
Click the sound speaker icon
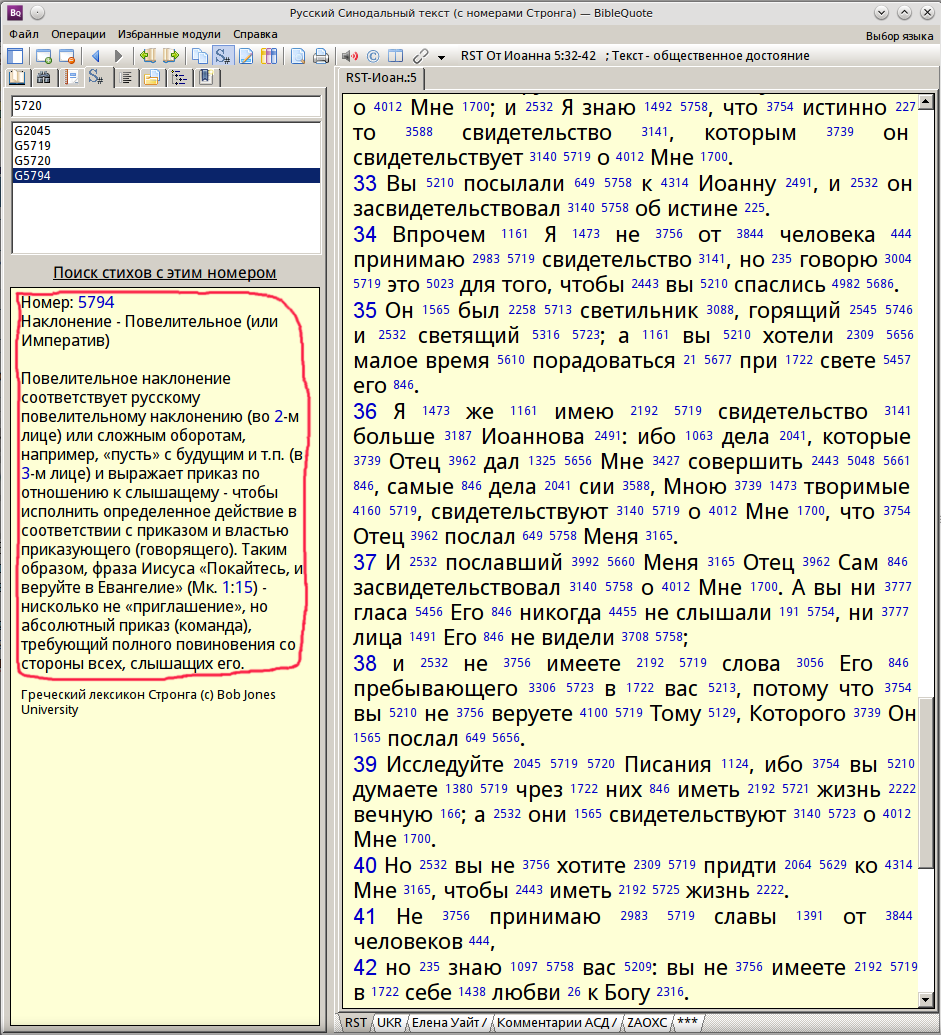click(349, 56)
